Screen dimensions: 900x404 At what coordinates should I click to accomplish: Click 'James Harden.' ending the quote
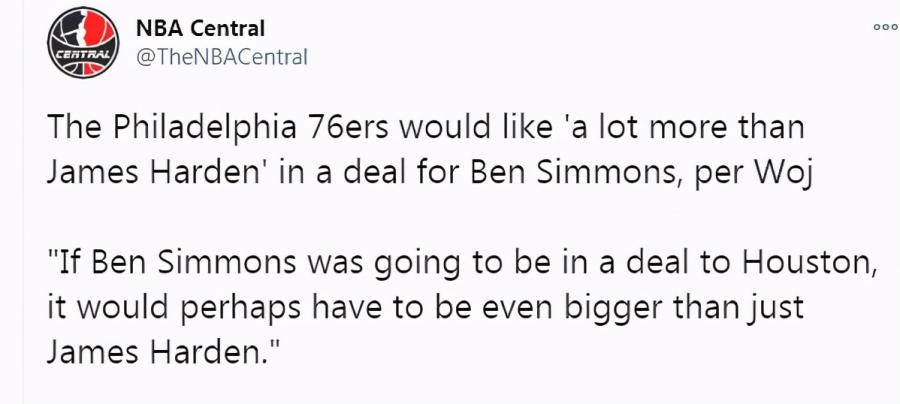click(163, 351)
